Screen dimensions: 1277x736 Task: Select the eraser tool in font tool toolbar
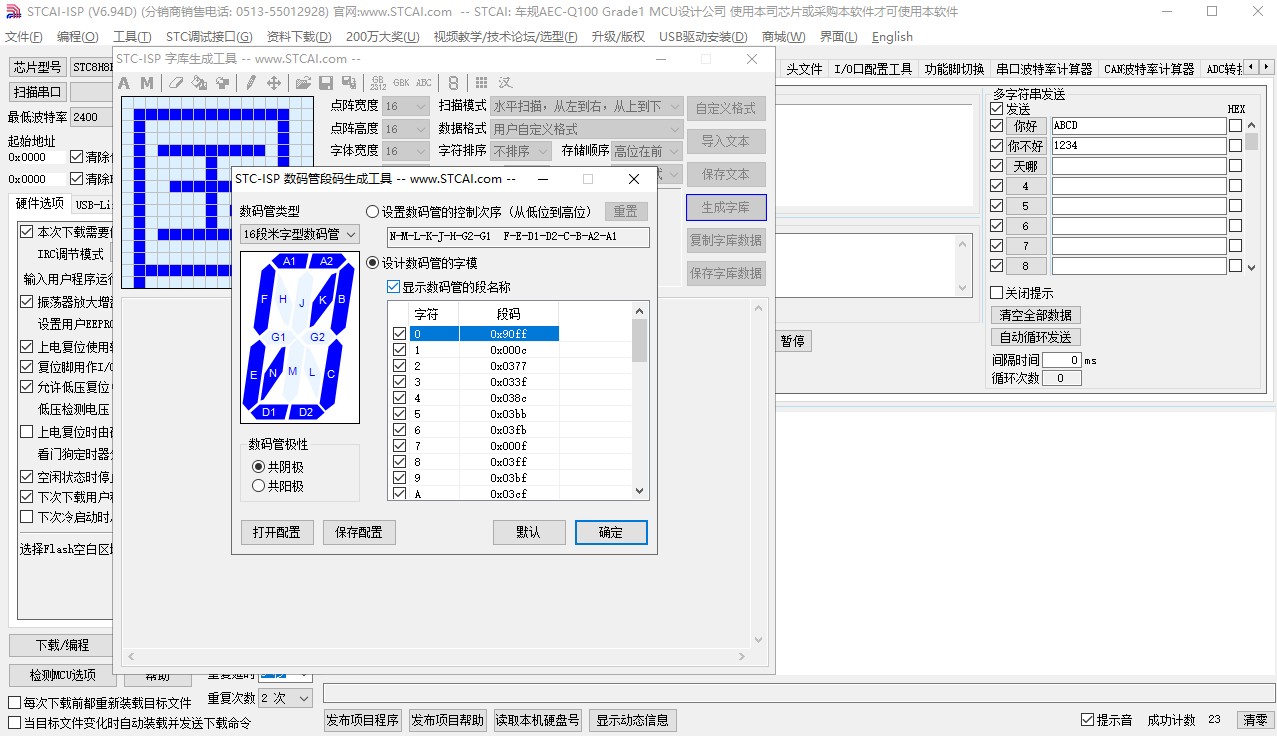pos(176,83)
